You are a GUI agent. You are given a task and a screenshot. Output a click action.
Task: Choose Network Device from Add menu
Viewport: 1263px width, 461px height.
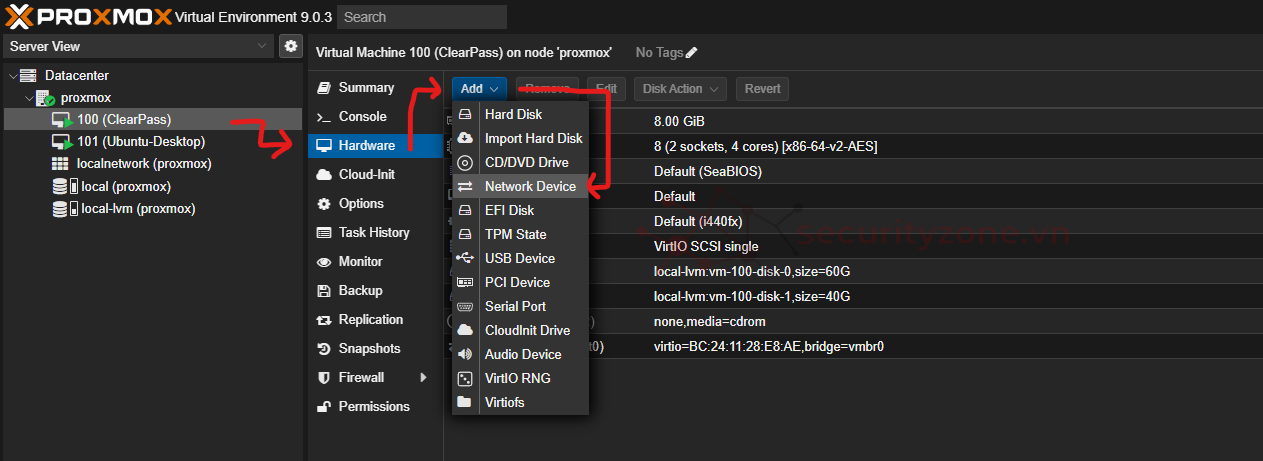coord(529,187)
